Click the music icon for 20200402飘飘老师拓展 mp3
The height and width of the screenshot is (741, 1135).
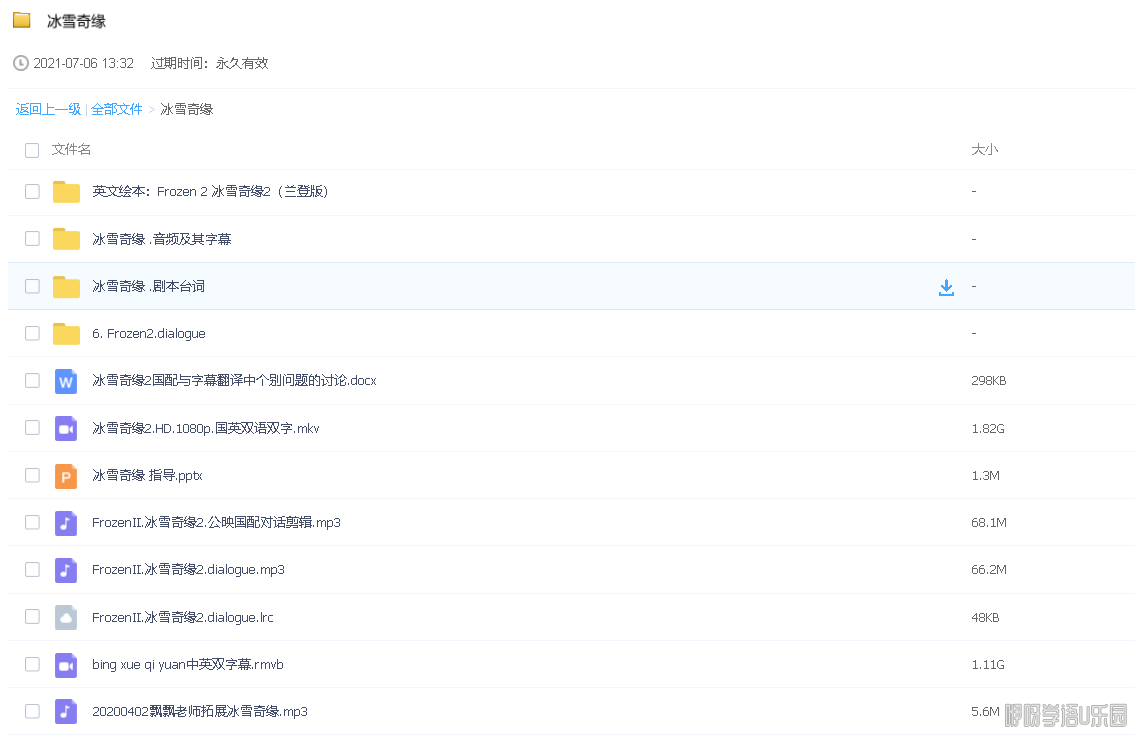click(x=66, y=712)
